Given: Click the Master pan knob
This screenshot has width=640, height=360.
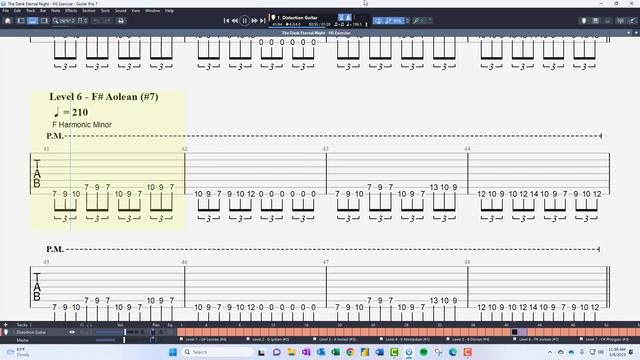Looking at the screenshot, I should pyautogui.click(x=153, y=340).
